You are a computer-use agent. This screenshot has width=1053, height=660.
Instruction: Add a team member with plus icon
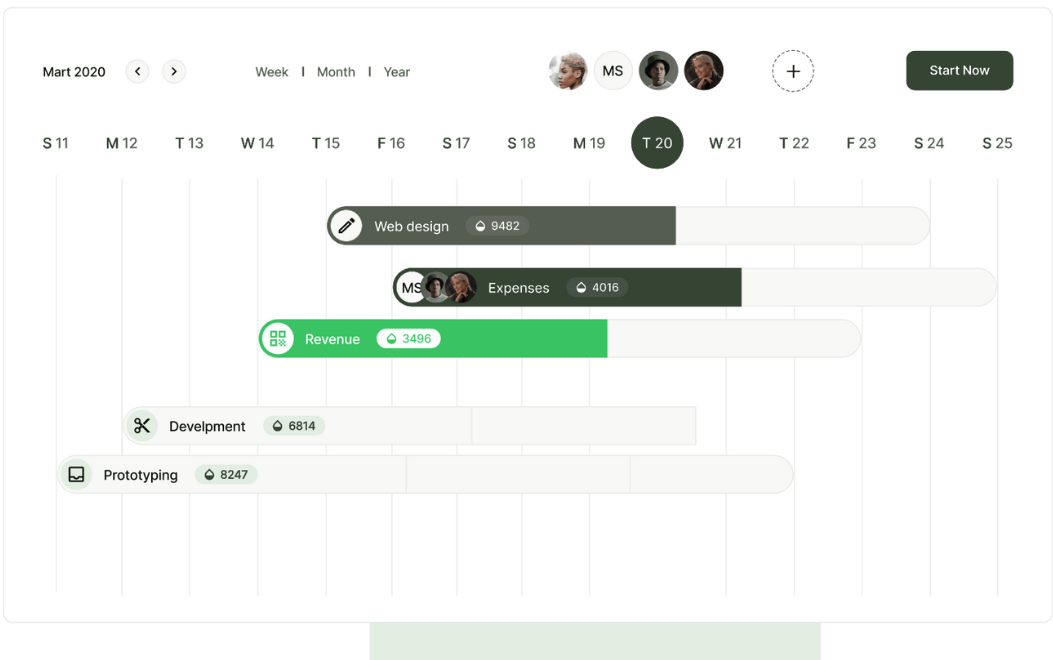click(x=793, y=71)
